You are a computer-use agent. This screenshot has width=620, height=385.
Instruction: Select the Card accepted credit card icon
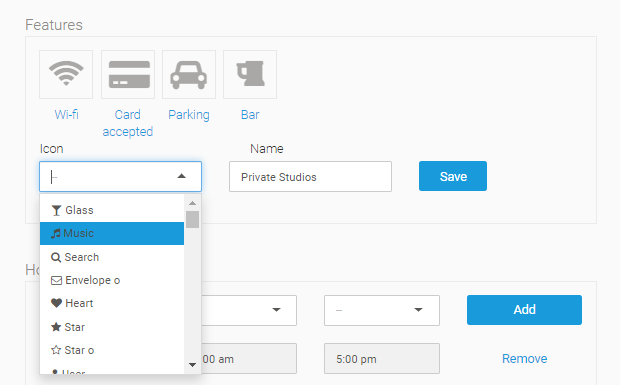(x=128, y=74)
